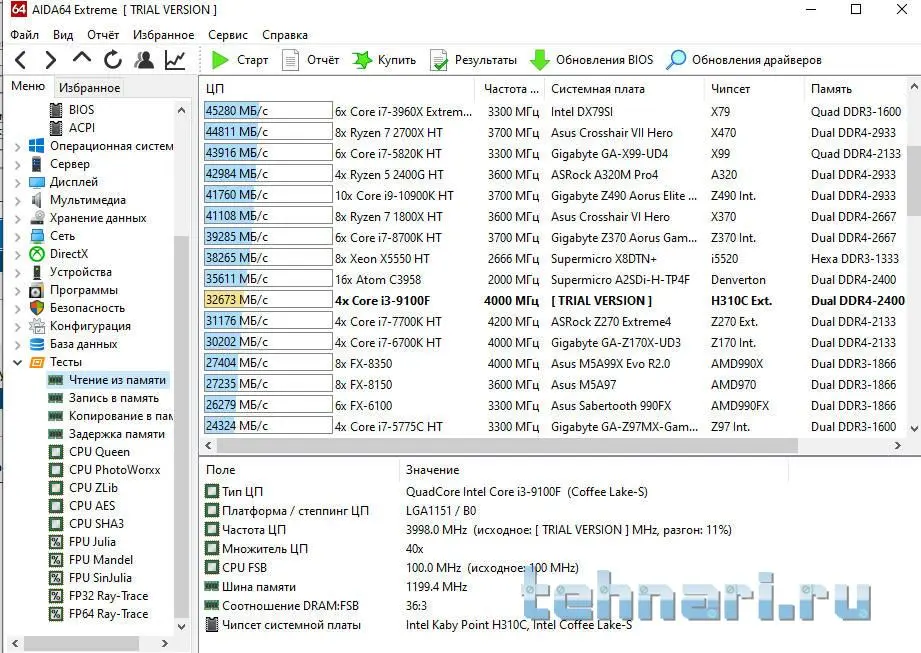
Task: Select the 4x Core i3-9100F result row
Action: pos(554,301)
